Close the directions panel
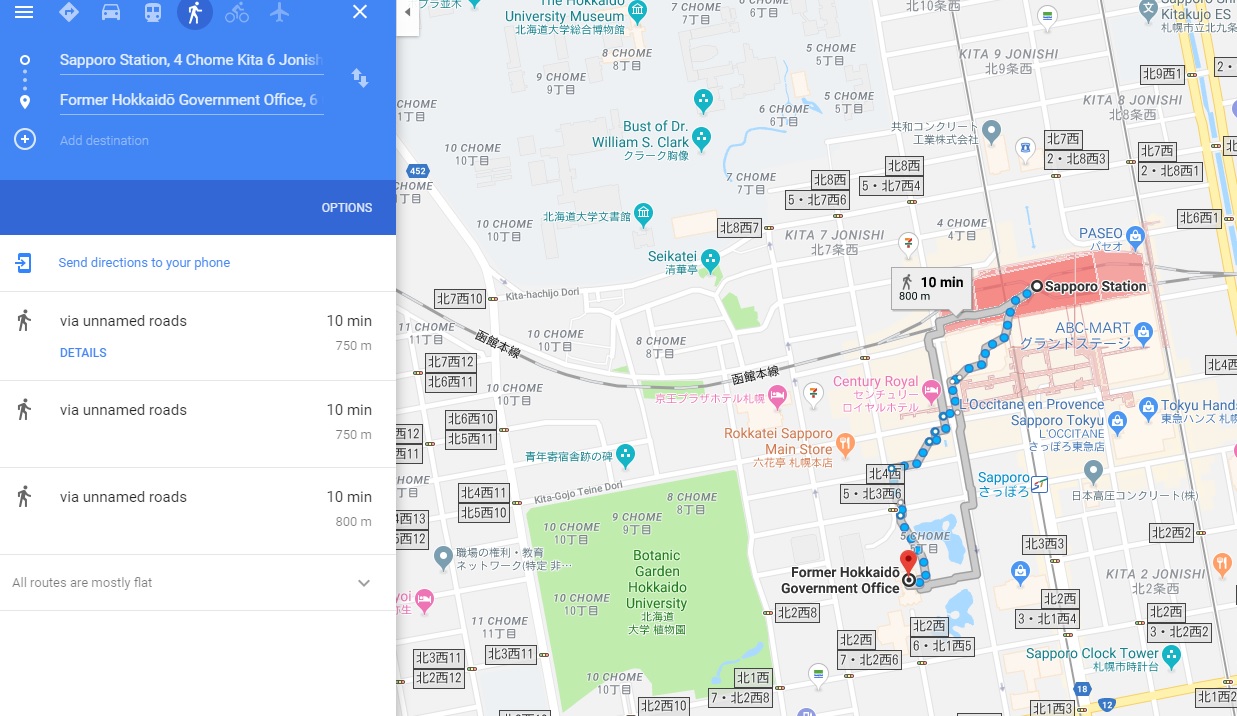This screenshot has width=1237, height=716. click(x=360, y=12)
